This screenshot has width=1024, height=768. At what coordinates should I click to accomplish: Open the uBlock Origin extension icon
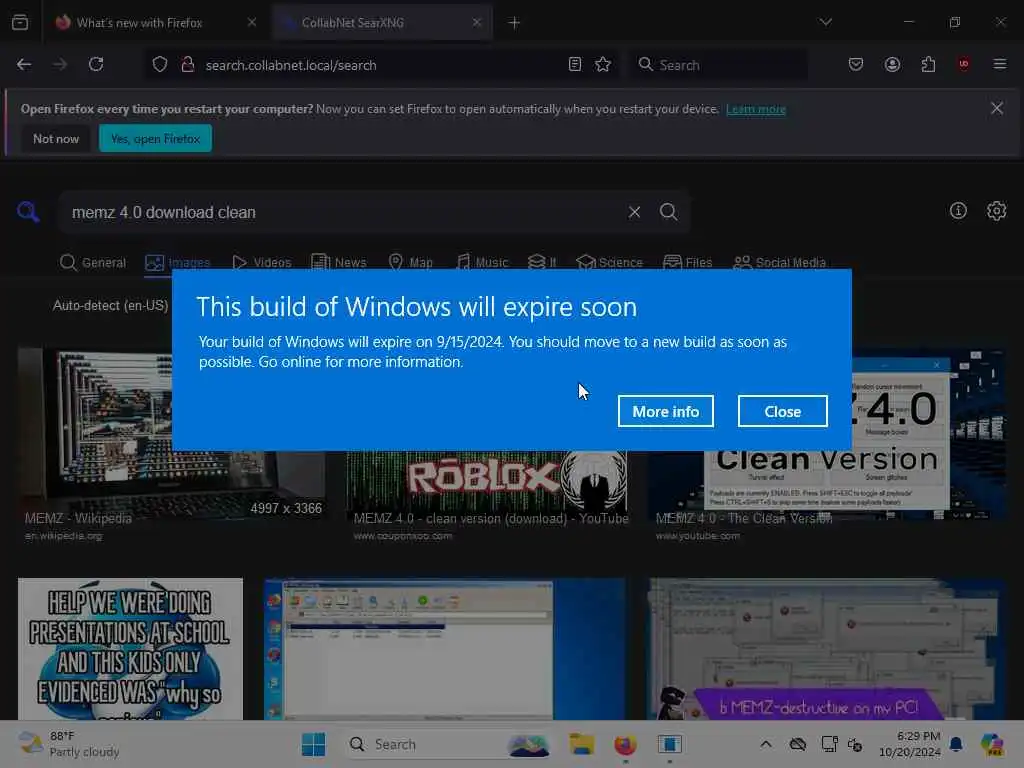[964, 64]
